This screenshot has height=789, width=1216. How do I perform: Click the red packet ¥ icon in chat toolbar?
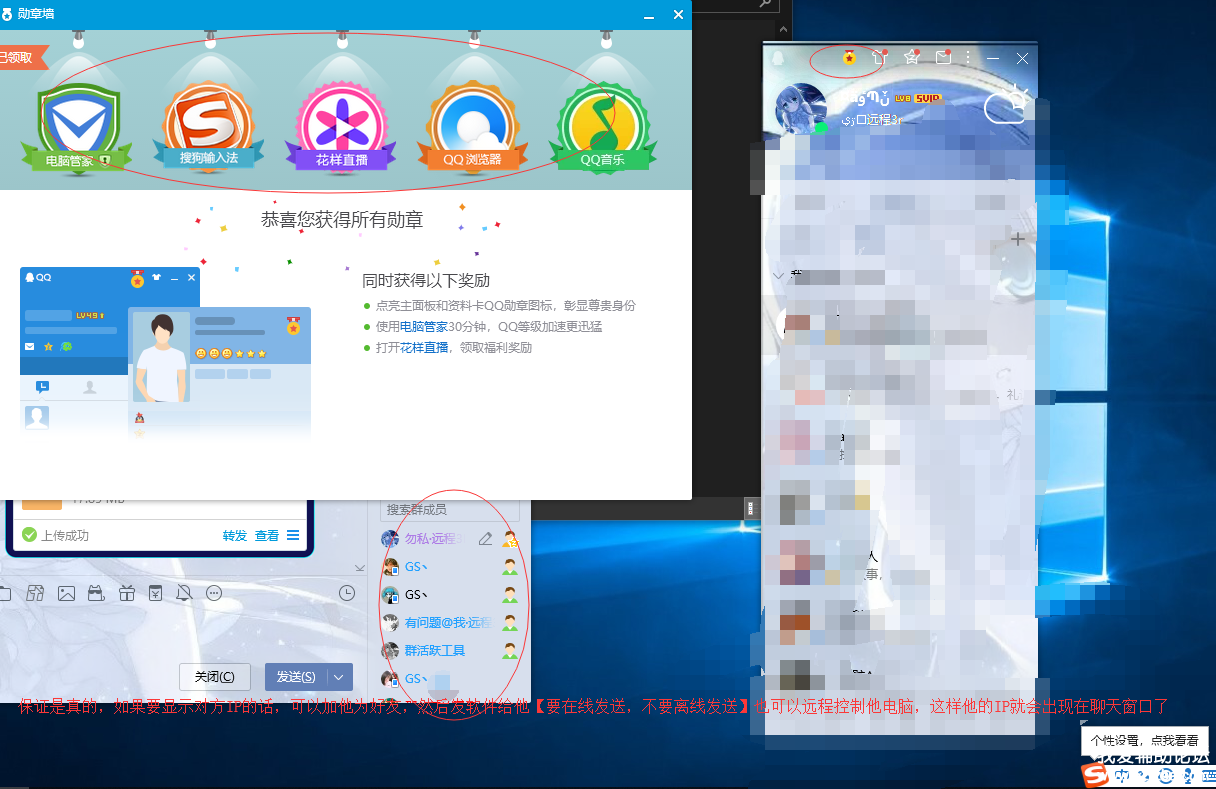pos(155,593)
